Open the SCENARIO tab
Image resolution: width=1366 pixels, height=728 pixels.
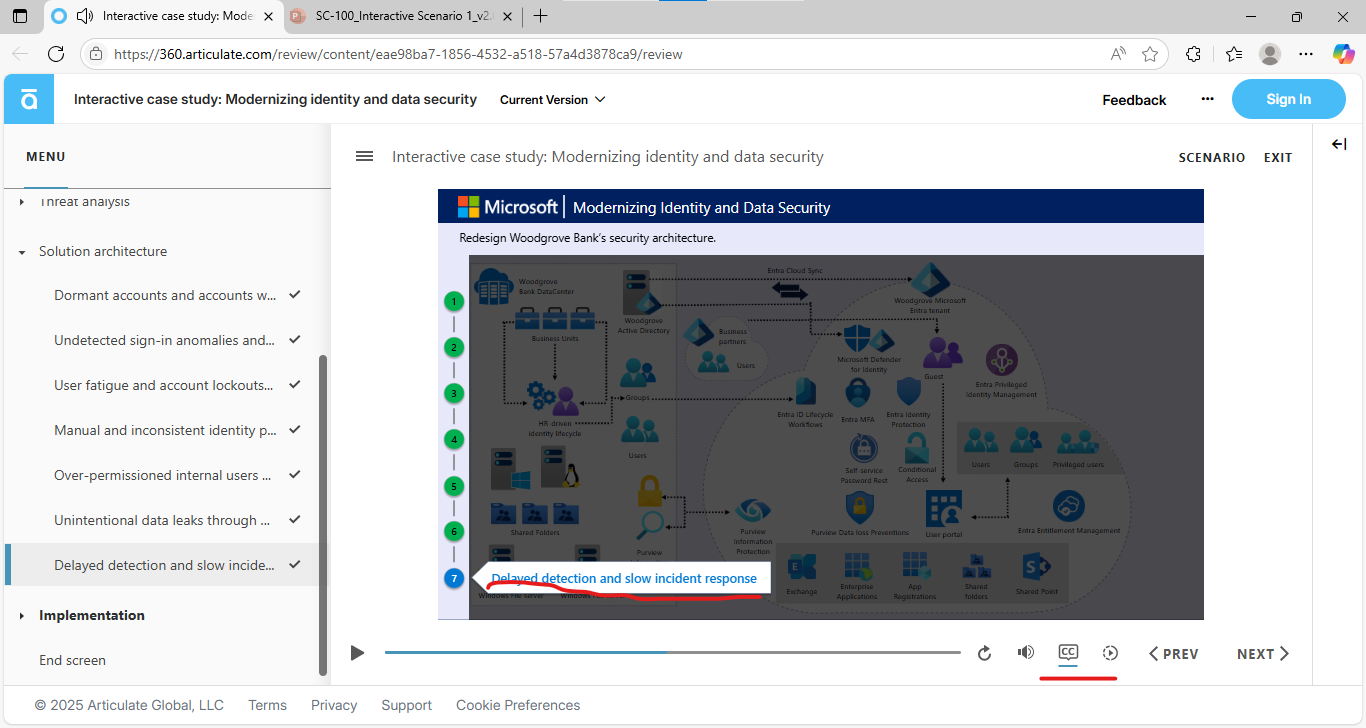(x=1212, y=158)
